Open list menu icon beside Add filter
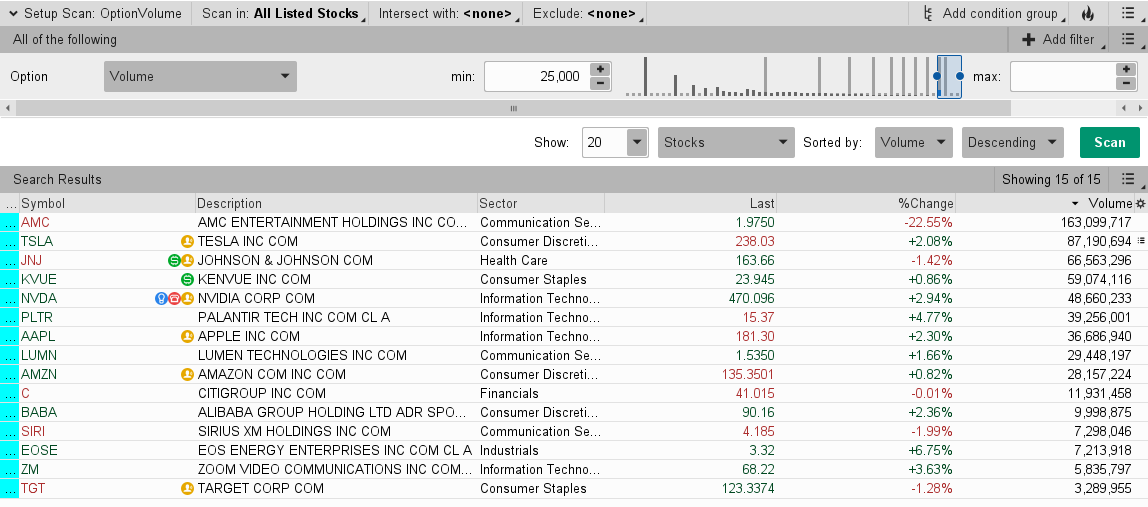Image resolution: width=1148 pixels, height=507 pixels. click(x=1128, y=40)
